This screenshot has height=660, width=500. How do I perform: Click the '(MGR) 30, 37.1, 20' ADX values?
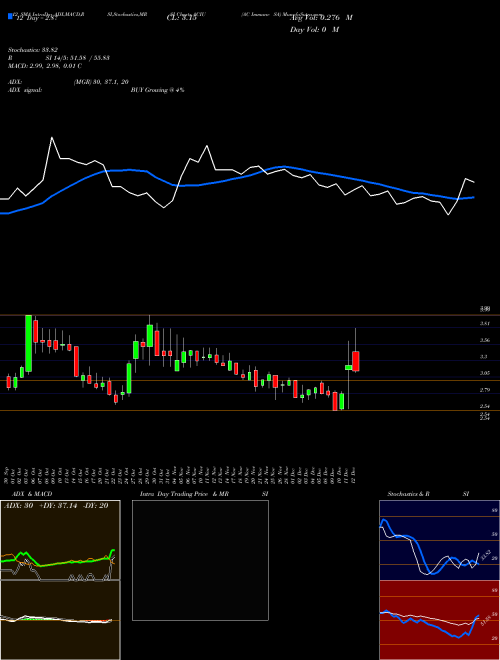[101, 82]
